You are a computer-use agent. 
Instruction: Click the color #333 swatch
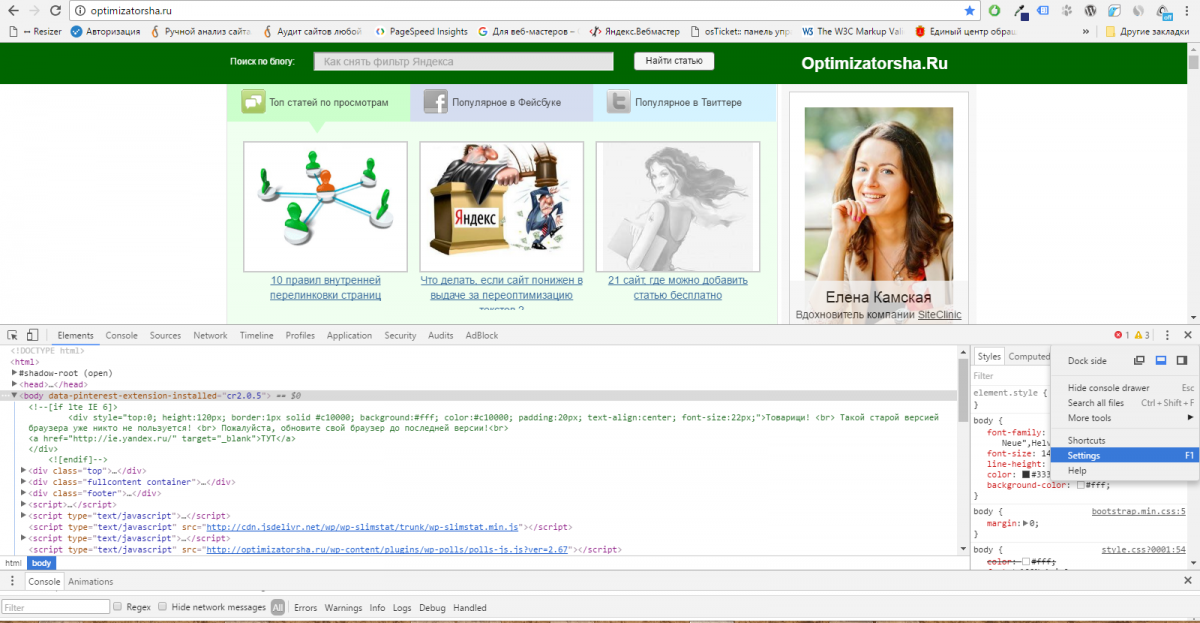click(x=1024, y=474)
